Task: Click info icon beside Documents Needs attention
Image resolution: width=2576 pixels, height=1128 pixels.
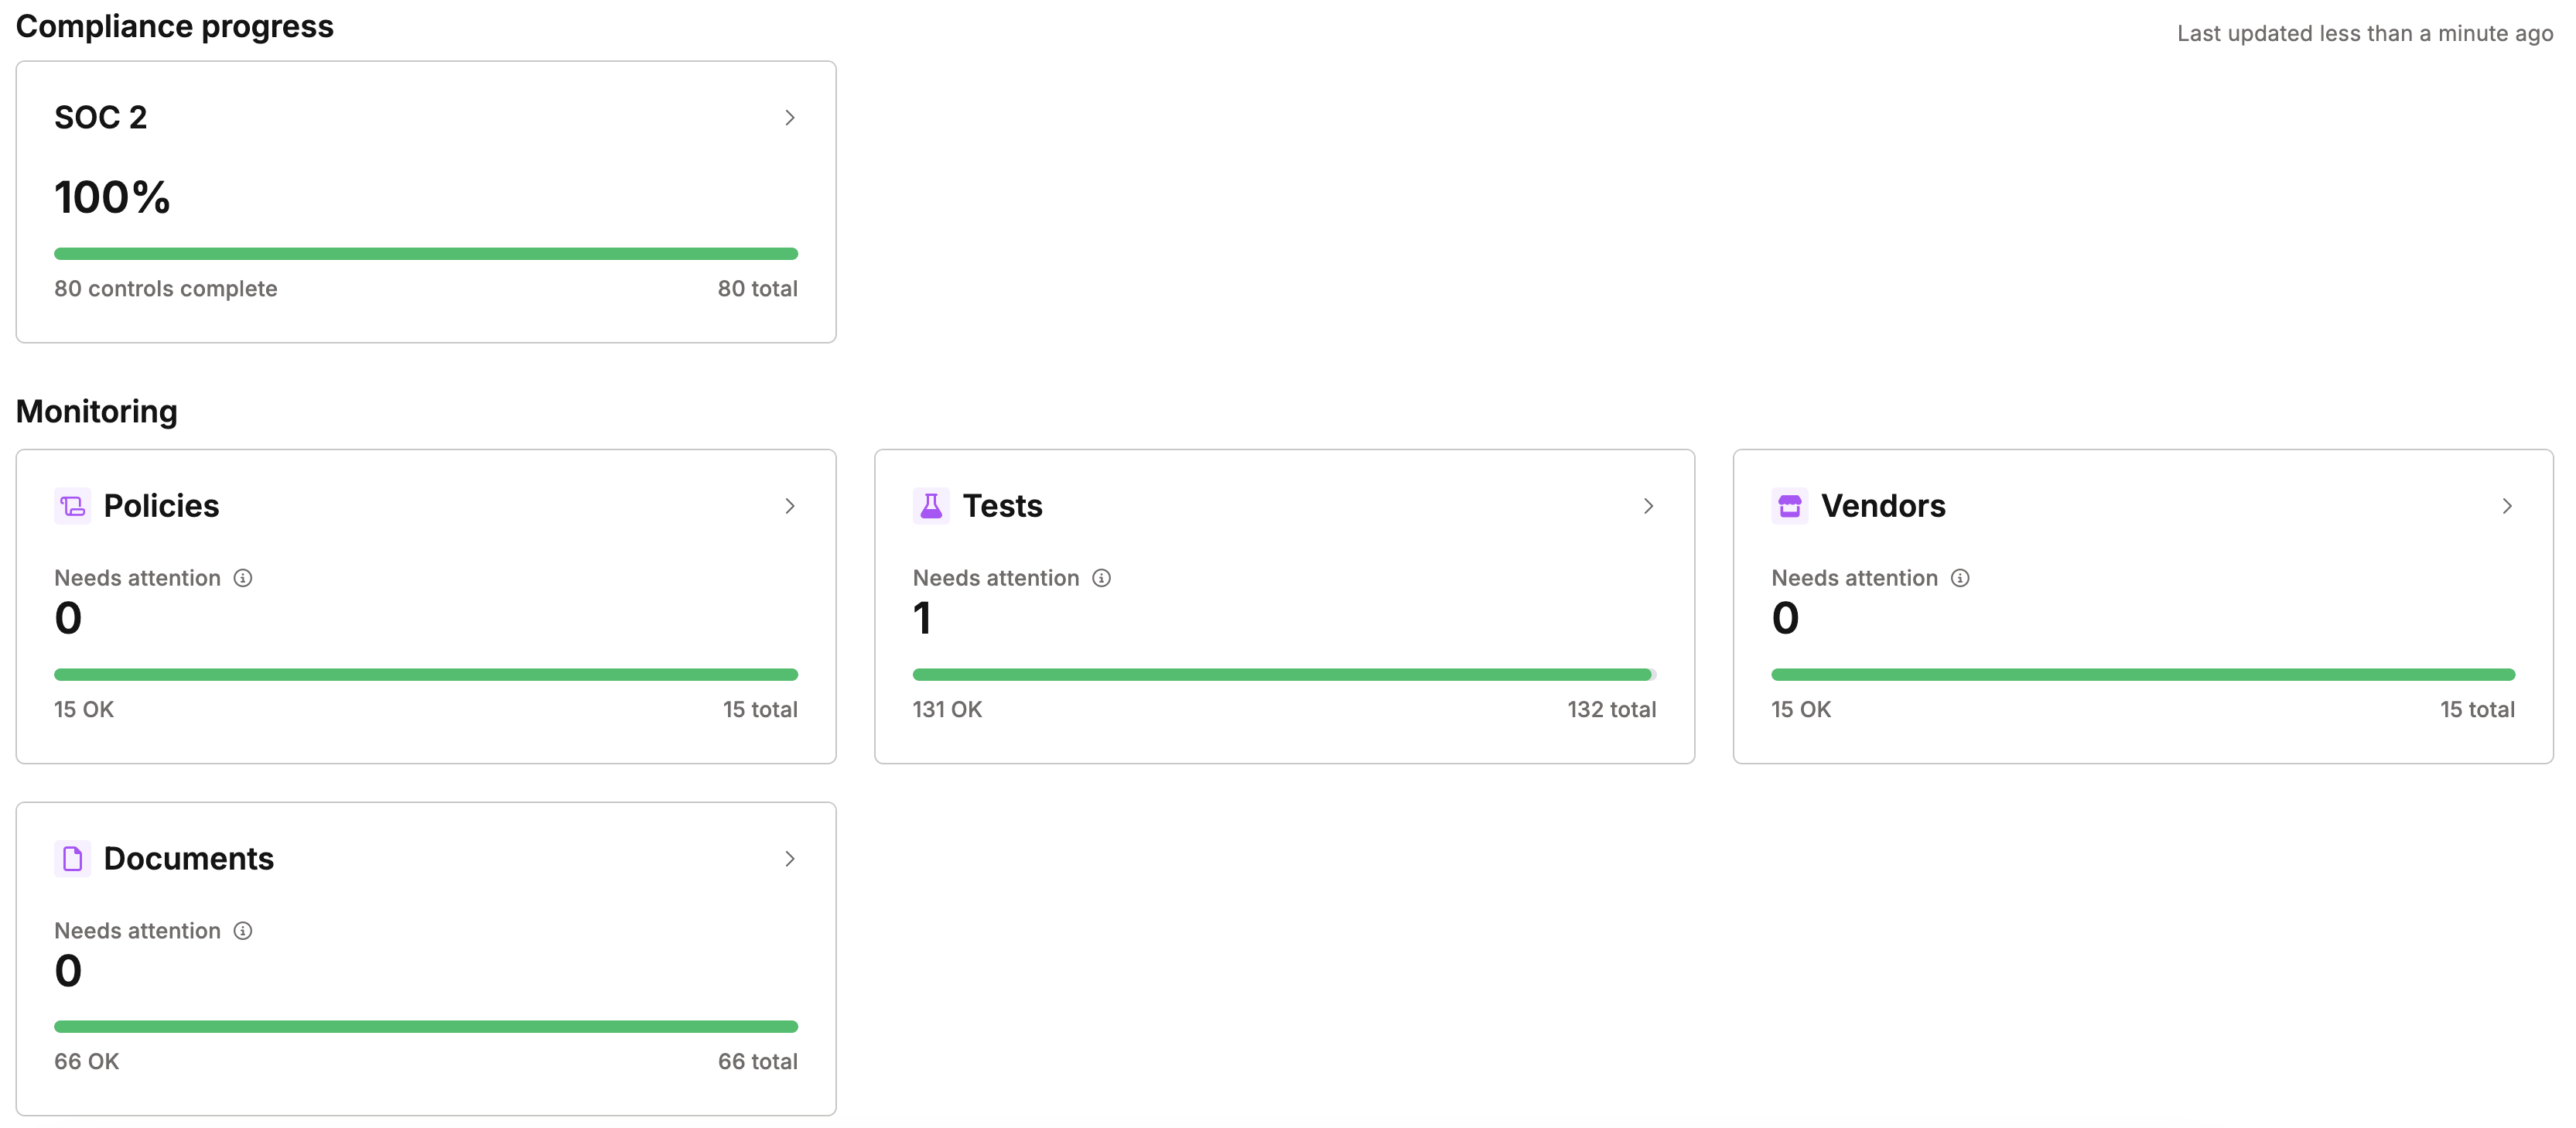Action: pos(243,931)
